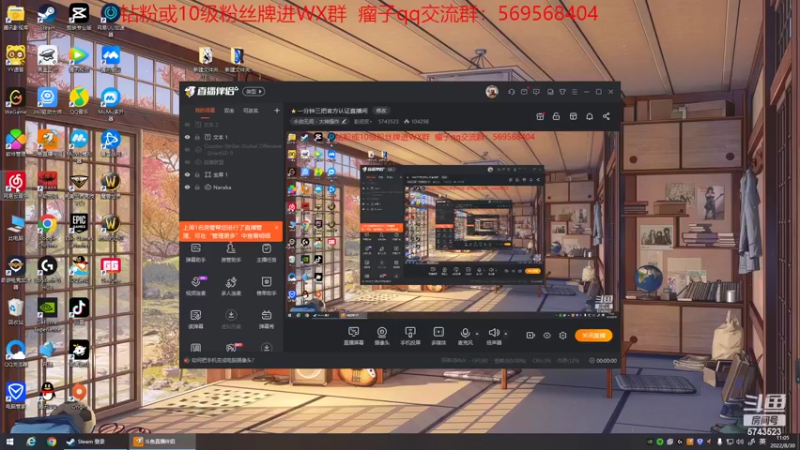Toggle the lock on the 文本 1 source
This screenshot has height=450, width=800.
point(197,137)
